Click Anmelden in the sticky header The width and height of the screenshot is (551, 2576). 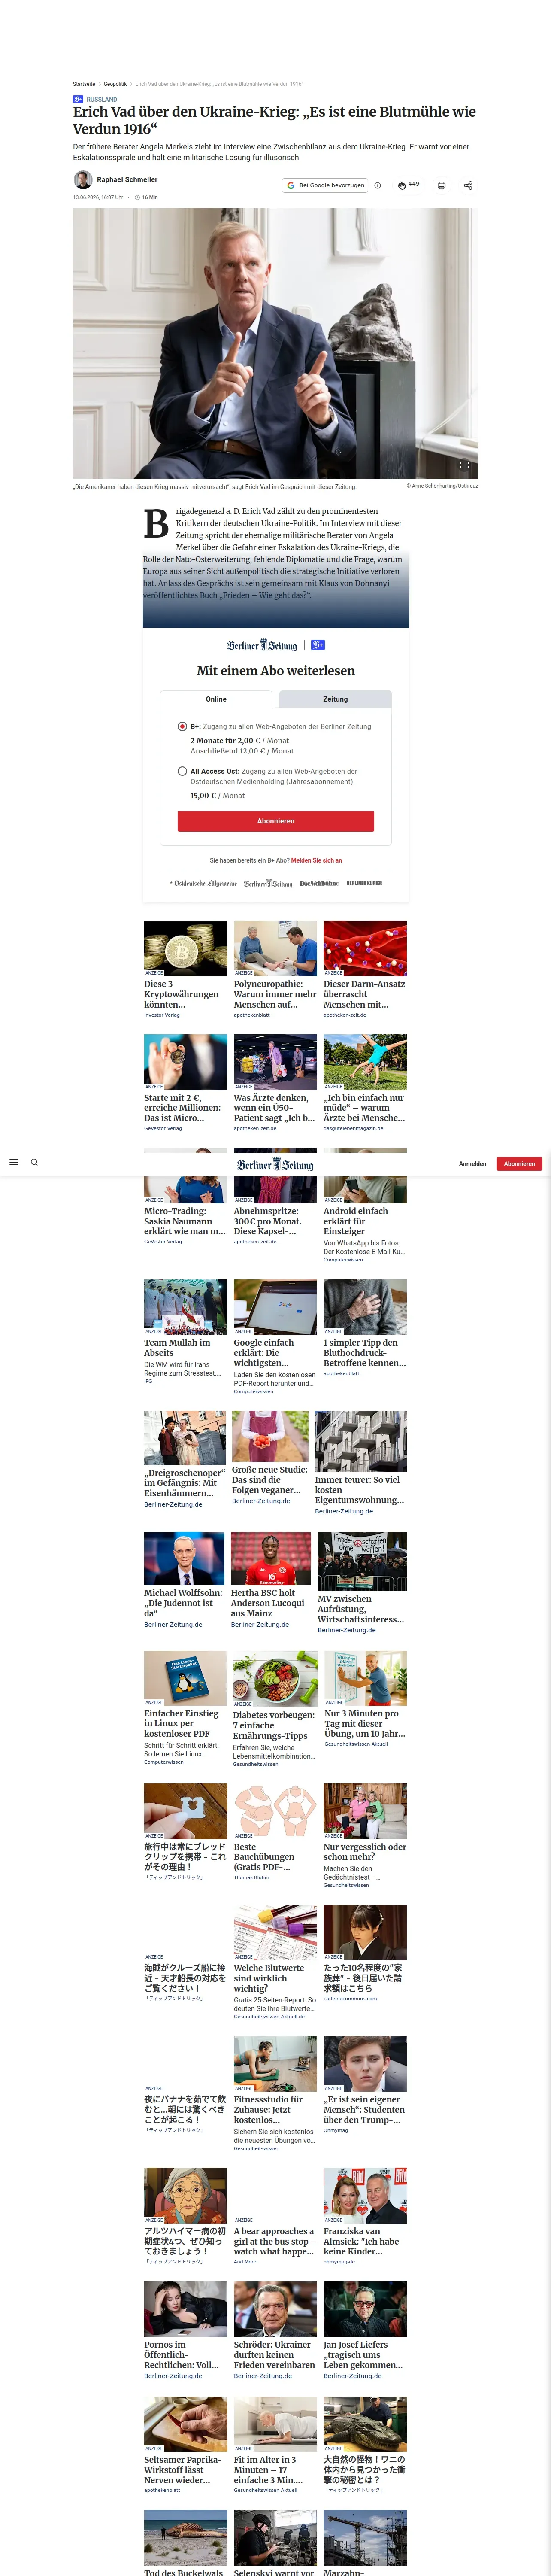coord(472,1164)
